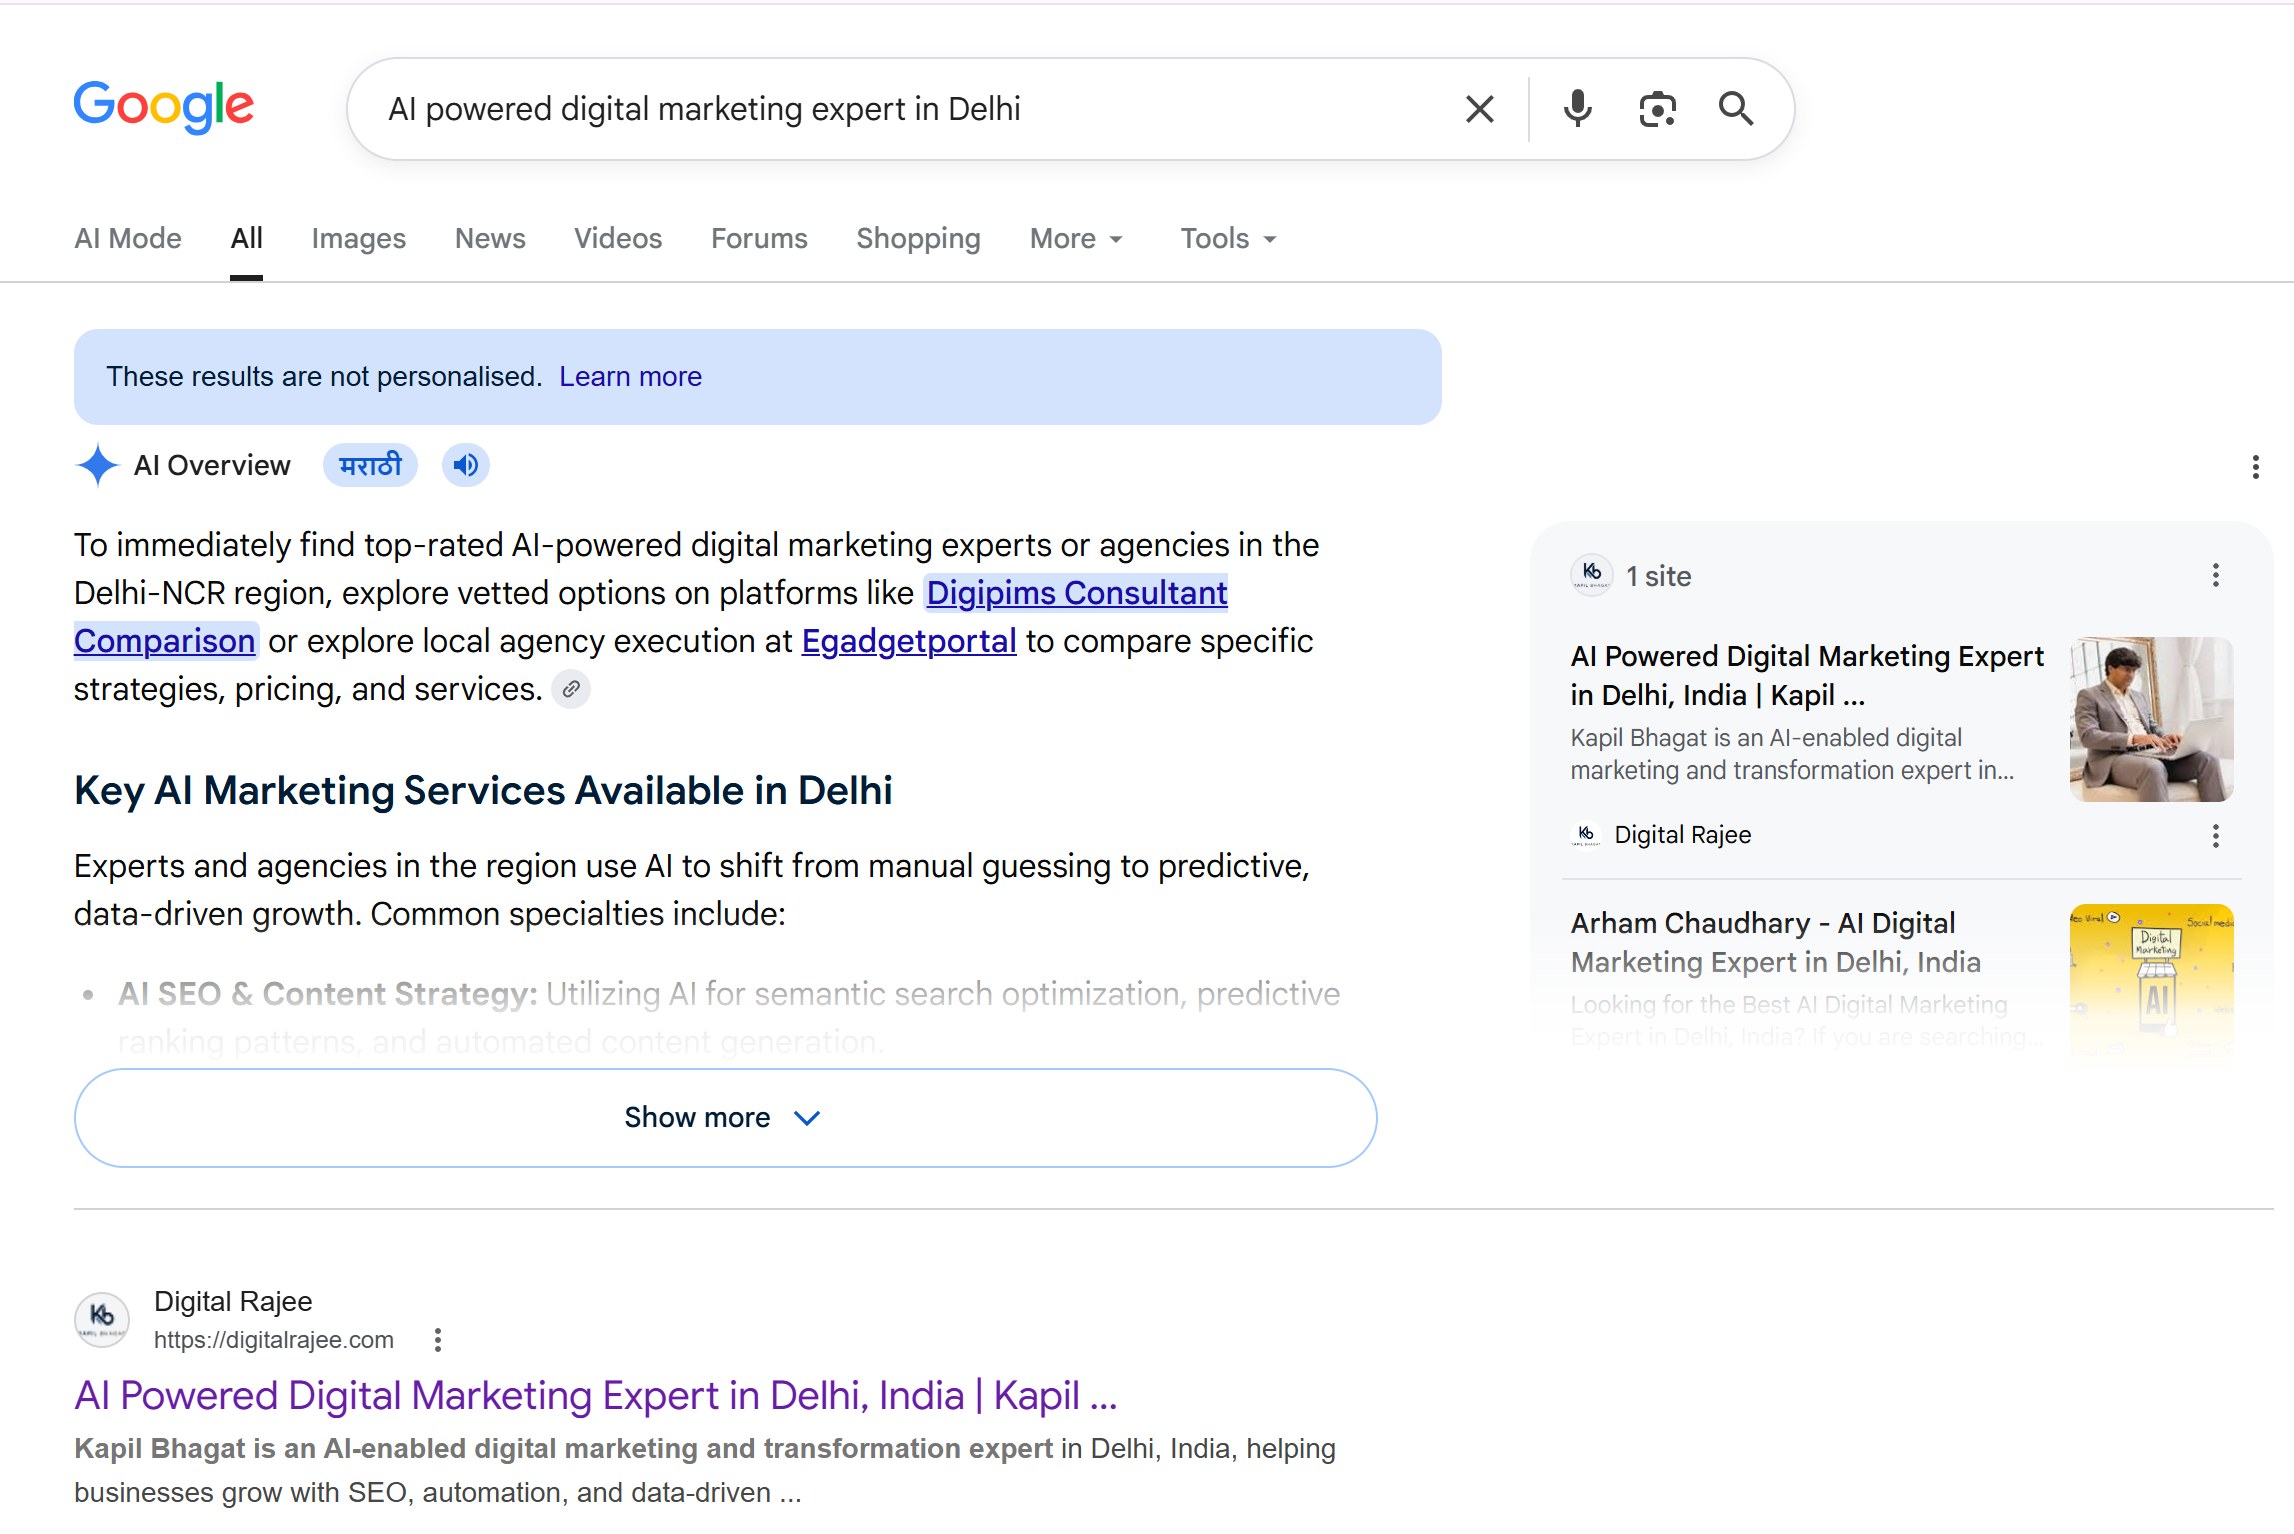Listen to AI Overview with speaker icon

point(465,465)
